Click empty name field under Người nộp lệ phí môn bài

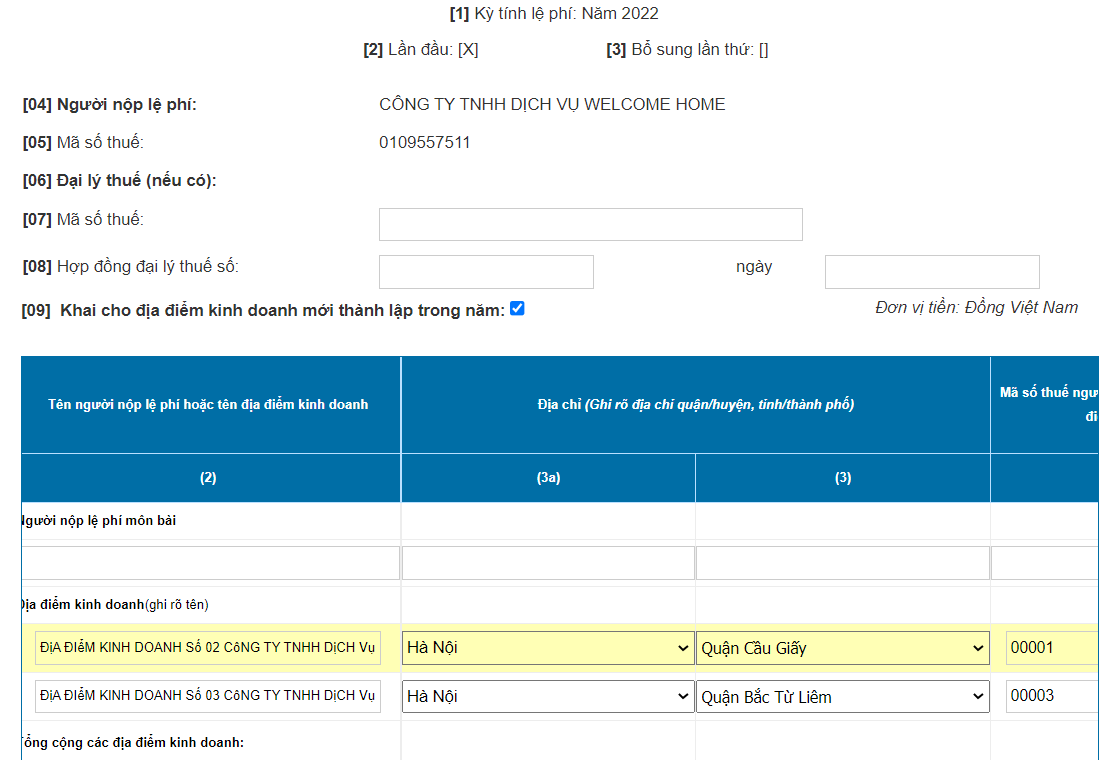point(210,563)
